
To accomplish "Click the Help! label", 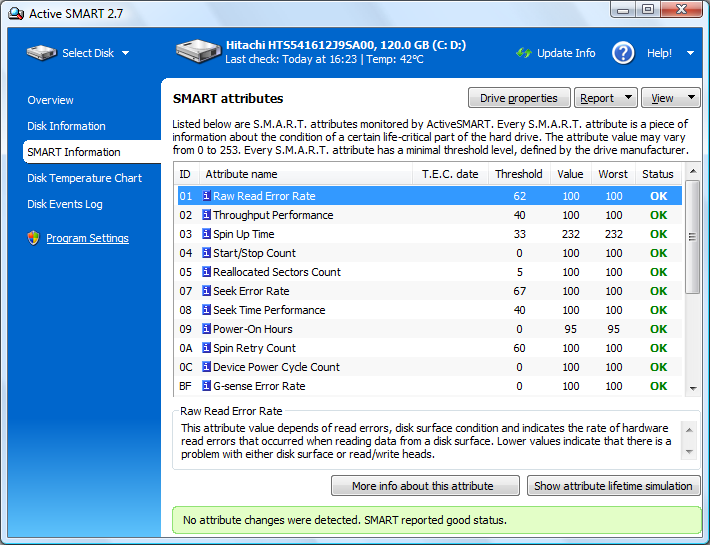I will tap(659, 53).
